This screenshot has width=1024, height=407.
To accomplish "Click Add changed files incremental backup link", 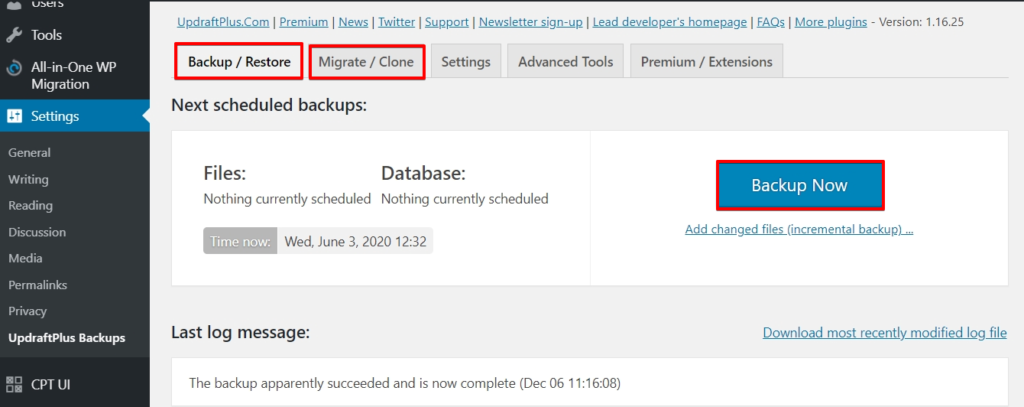I will click(799, 230).
